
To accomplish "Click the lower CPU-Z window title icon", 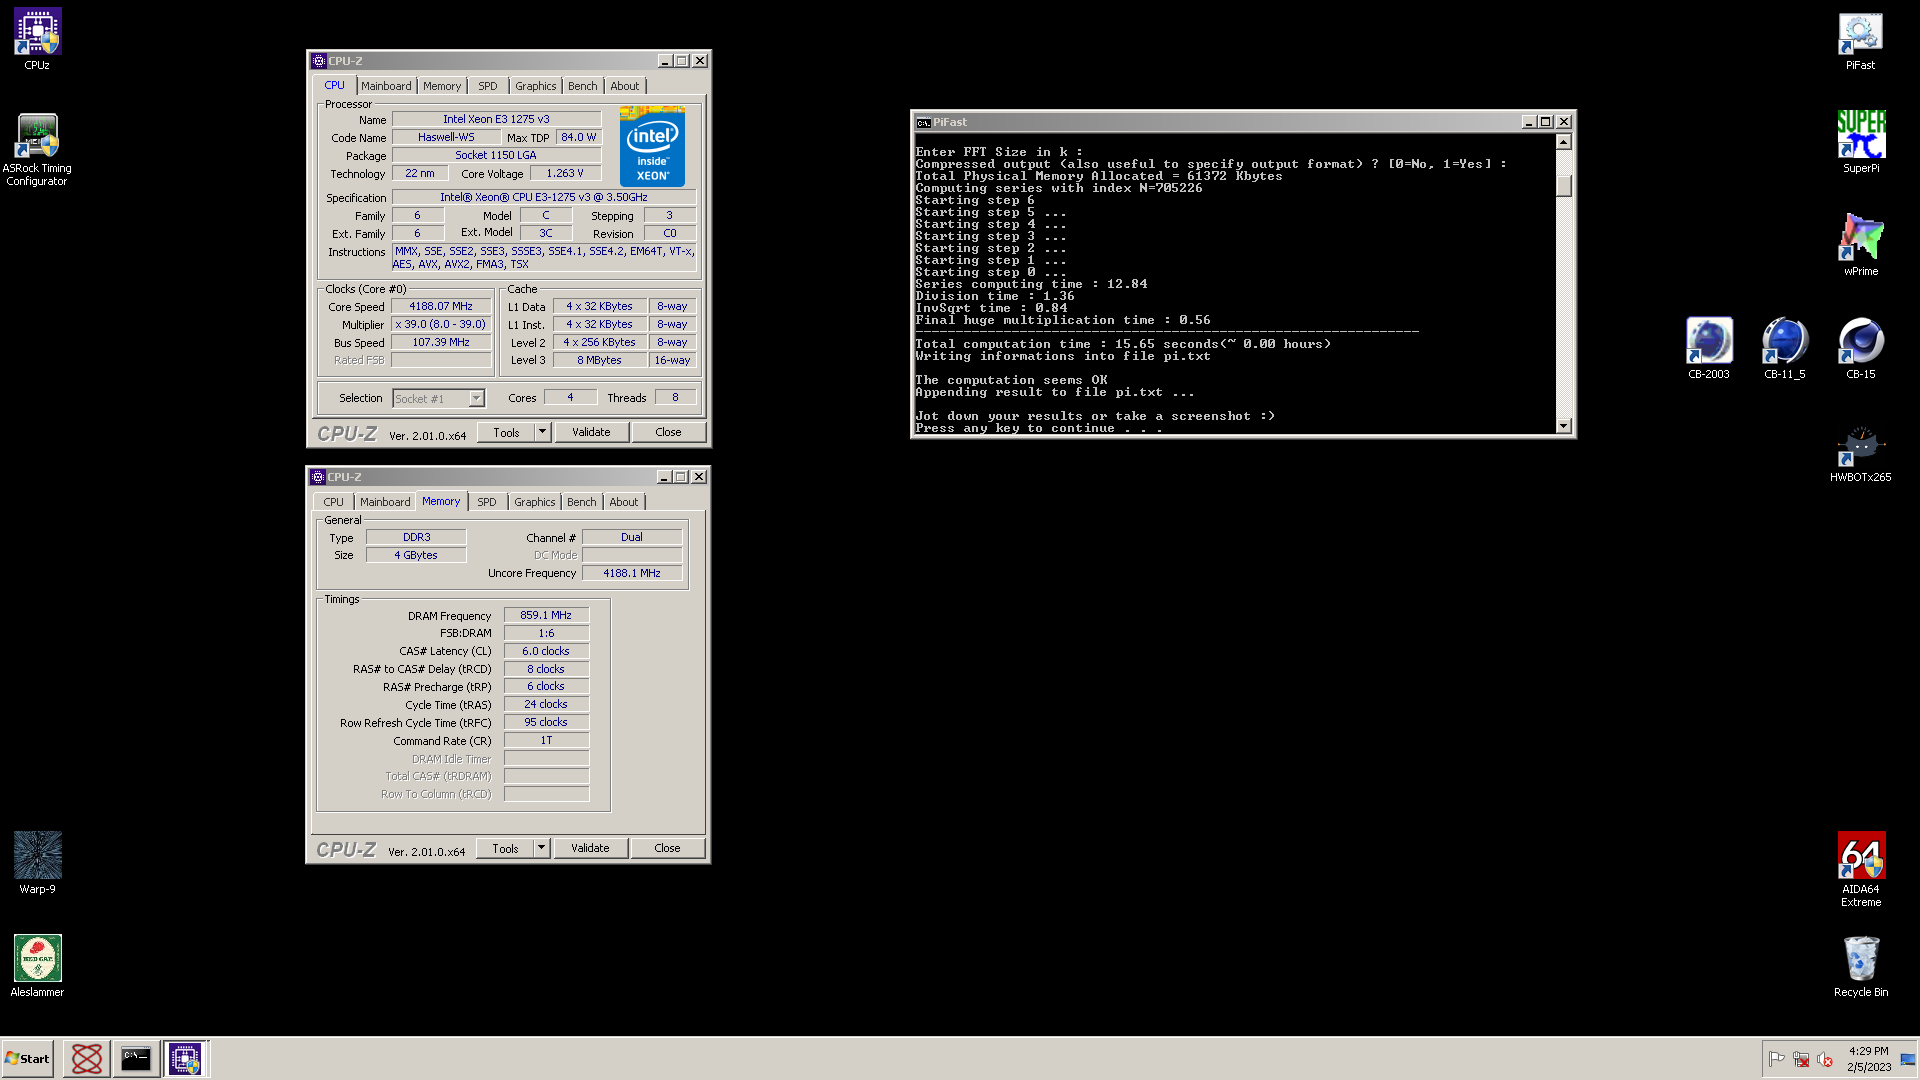I will coord(318,477).
